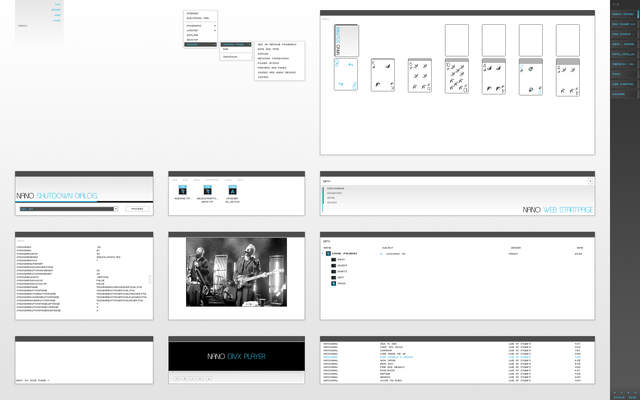
Task: Select the blue highlighted track in playlist
Action: click(451, 357)
